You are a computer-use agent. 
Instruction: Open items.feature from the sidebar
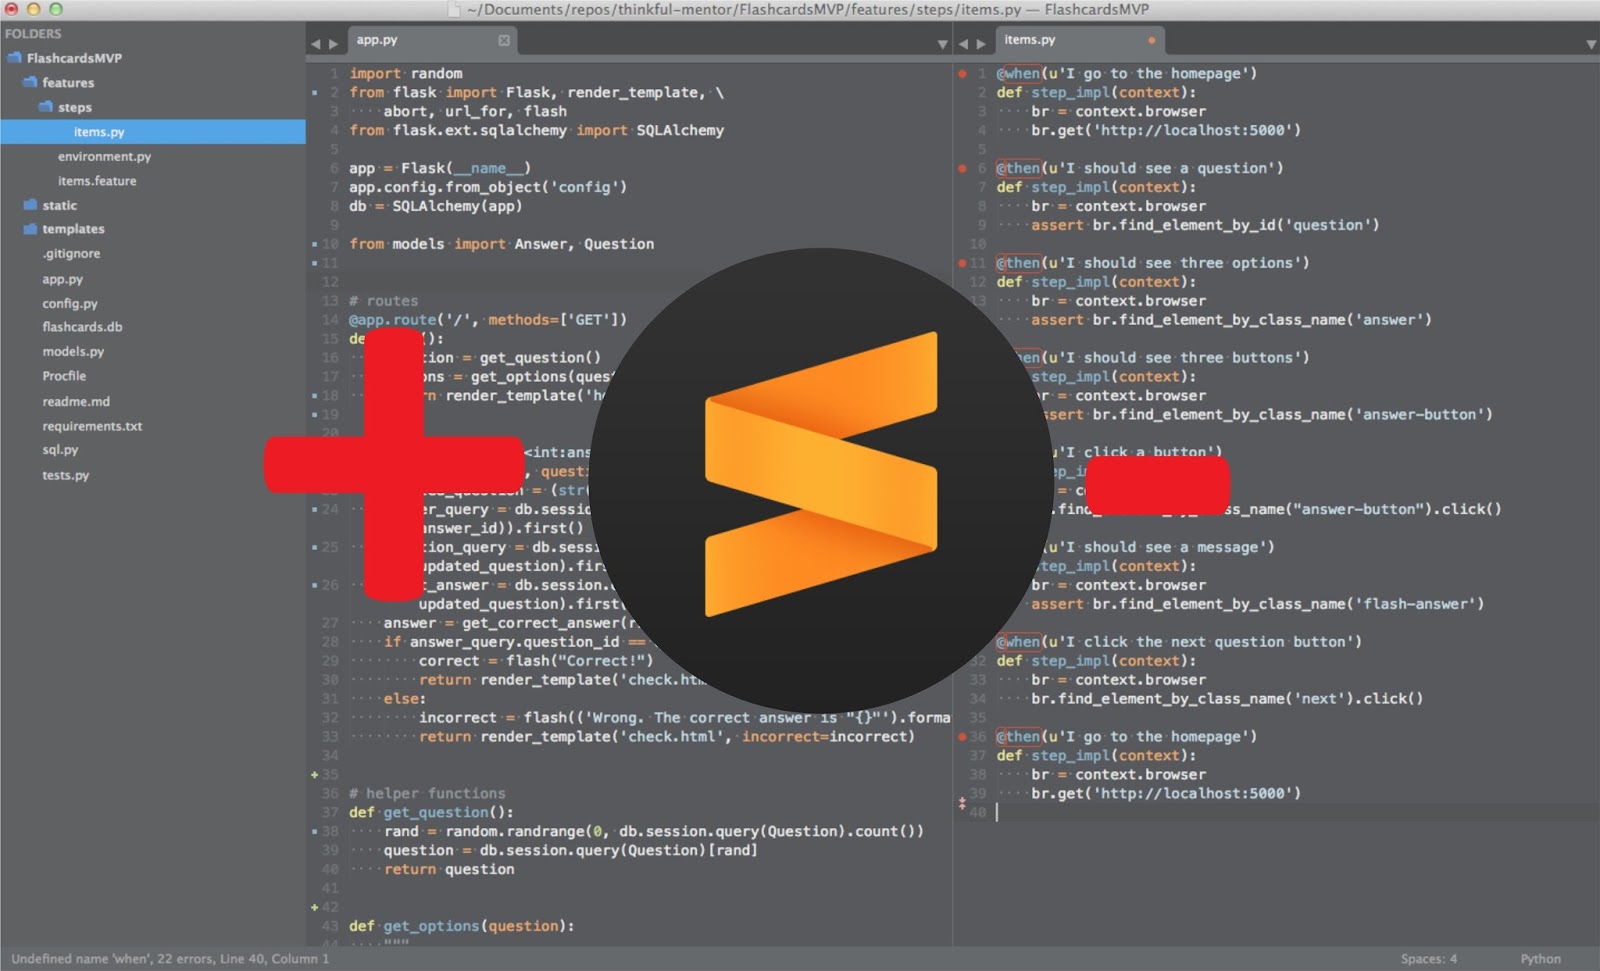[97, 181]
